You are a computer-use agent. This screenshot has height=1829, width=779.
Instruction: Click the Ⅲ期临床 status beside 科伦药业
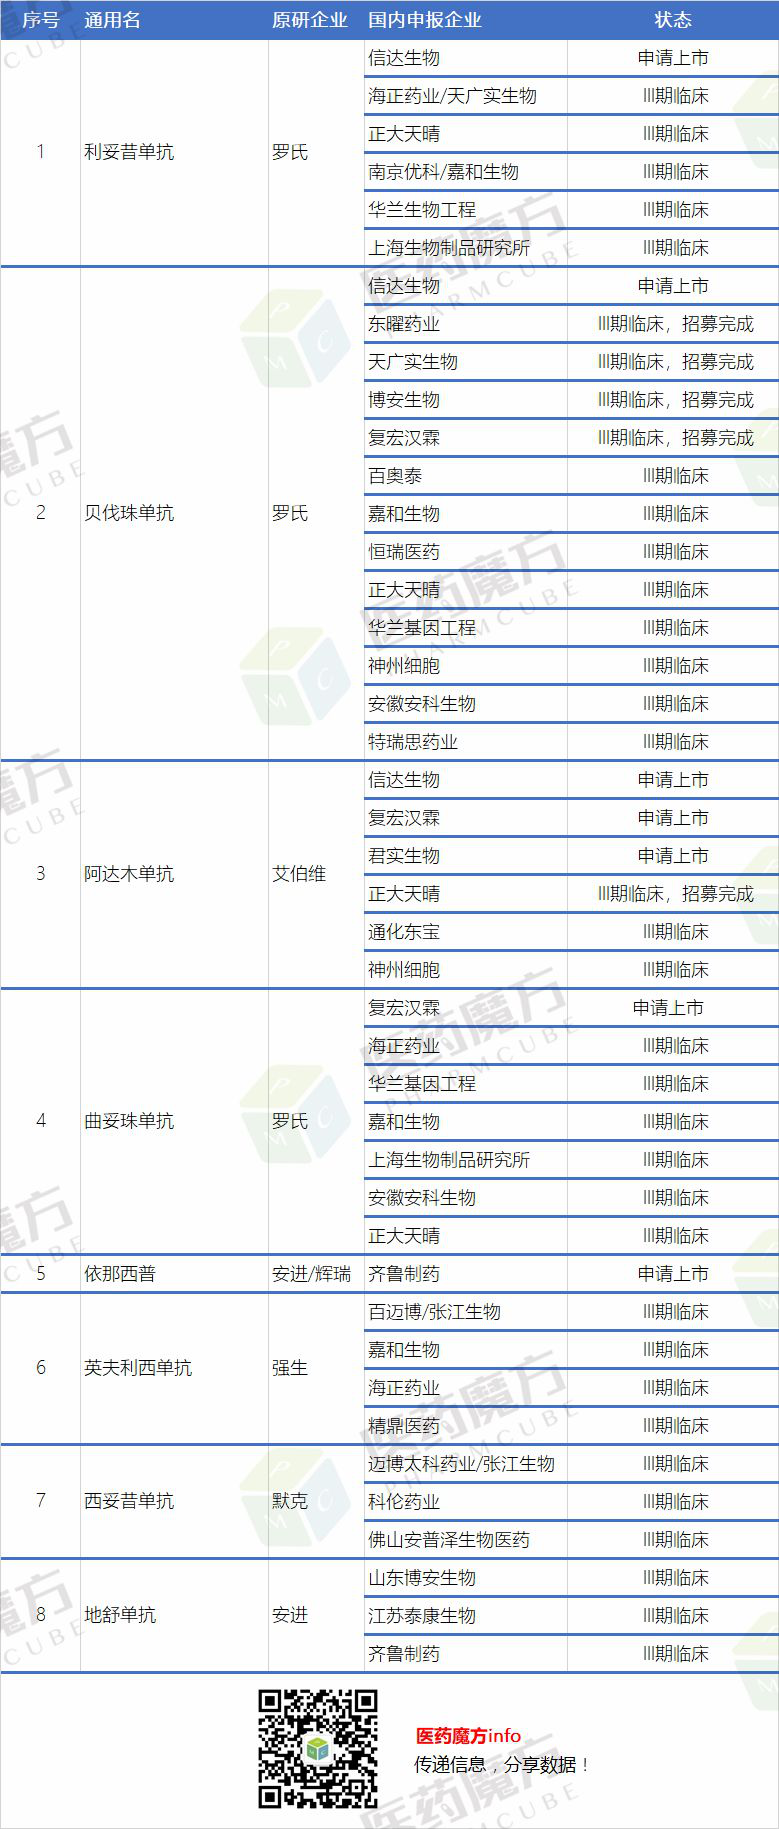675,1502
